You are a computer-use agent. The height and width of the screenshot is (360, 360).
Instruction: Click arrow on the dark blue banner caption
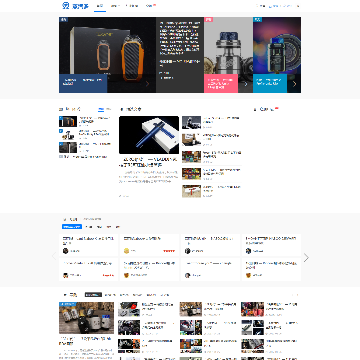(x=147, y=84)
